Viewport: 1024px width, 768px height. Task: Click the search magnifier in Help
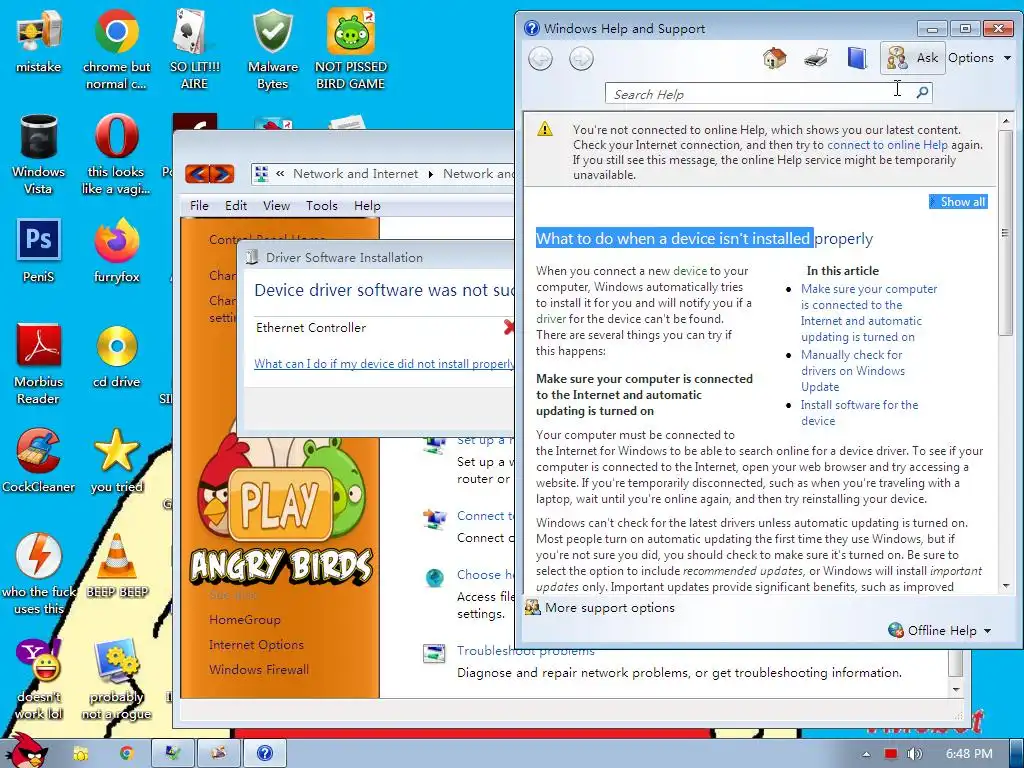[x=922, y=93]
